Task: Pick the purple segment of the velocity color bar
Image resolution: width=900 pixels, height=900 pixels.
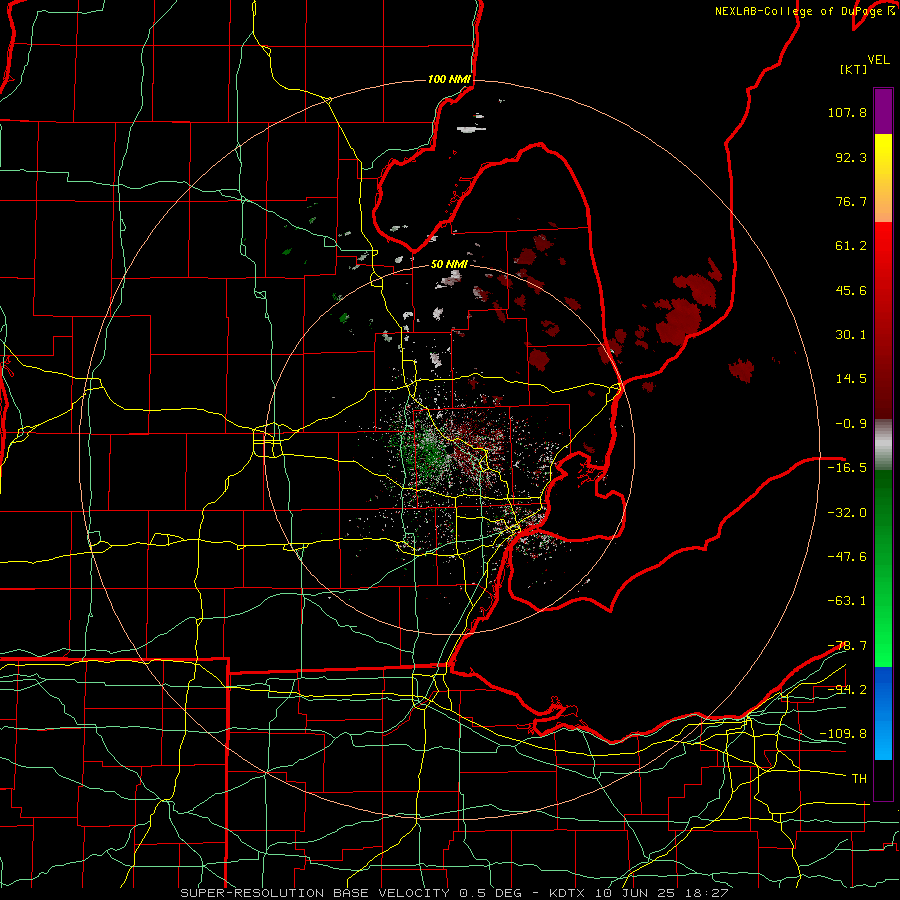Action: (x=883, y=111)
